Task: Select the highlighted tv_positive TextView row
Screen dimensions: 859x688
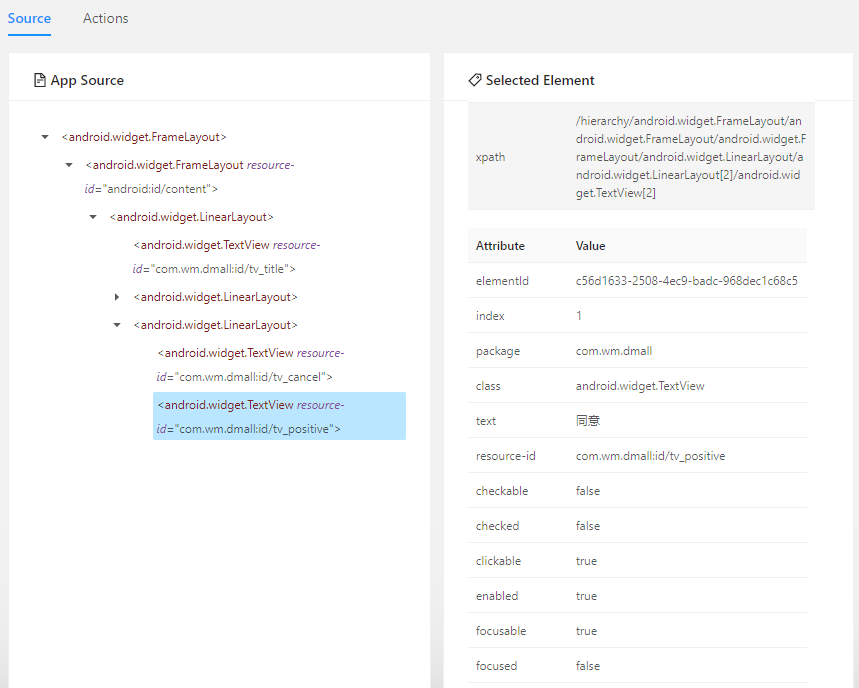Action: pos(279,416)
